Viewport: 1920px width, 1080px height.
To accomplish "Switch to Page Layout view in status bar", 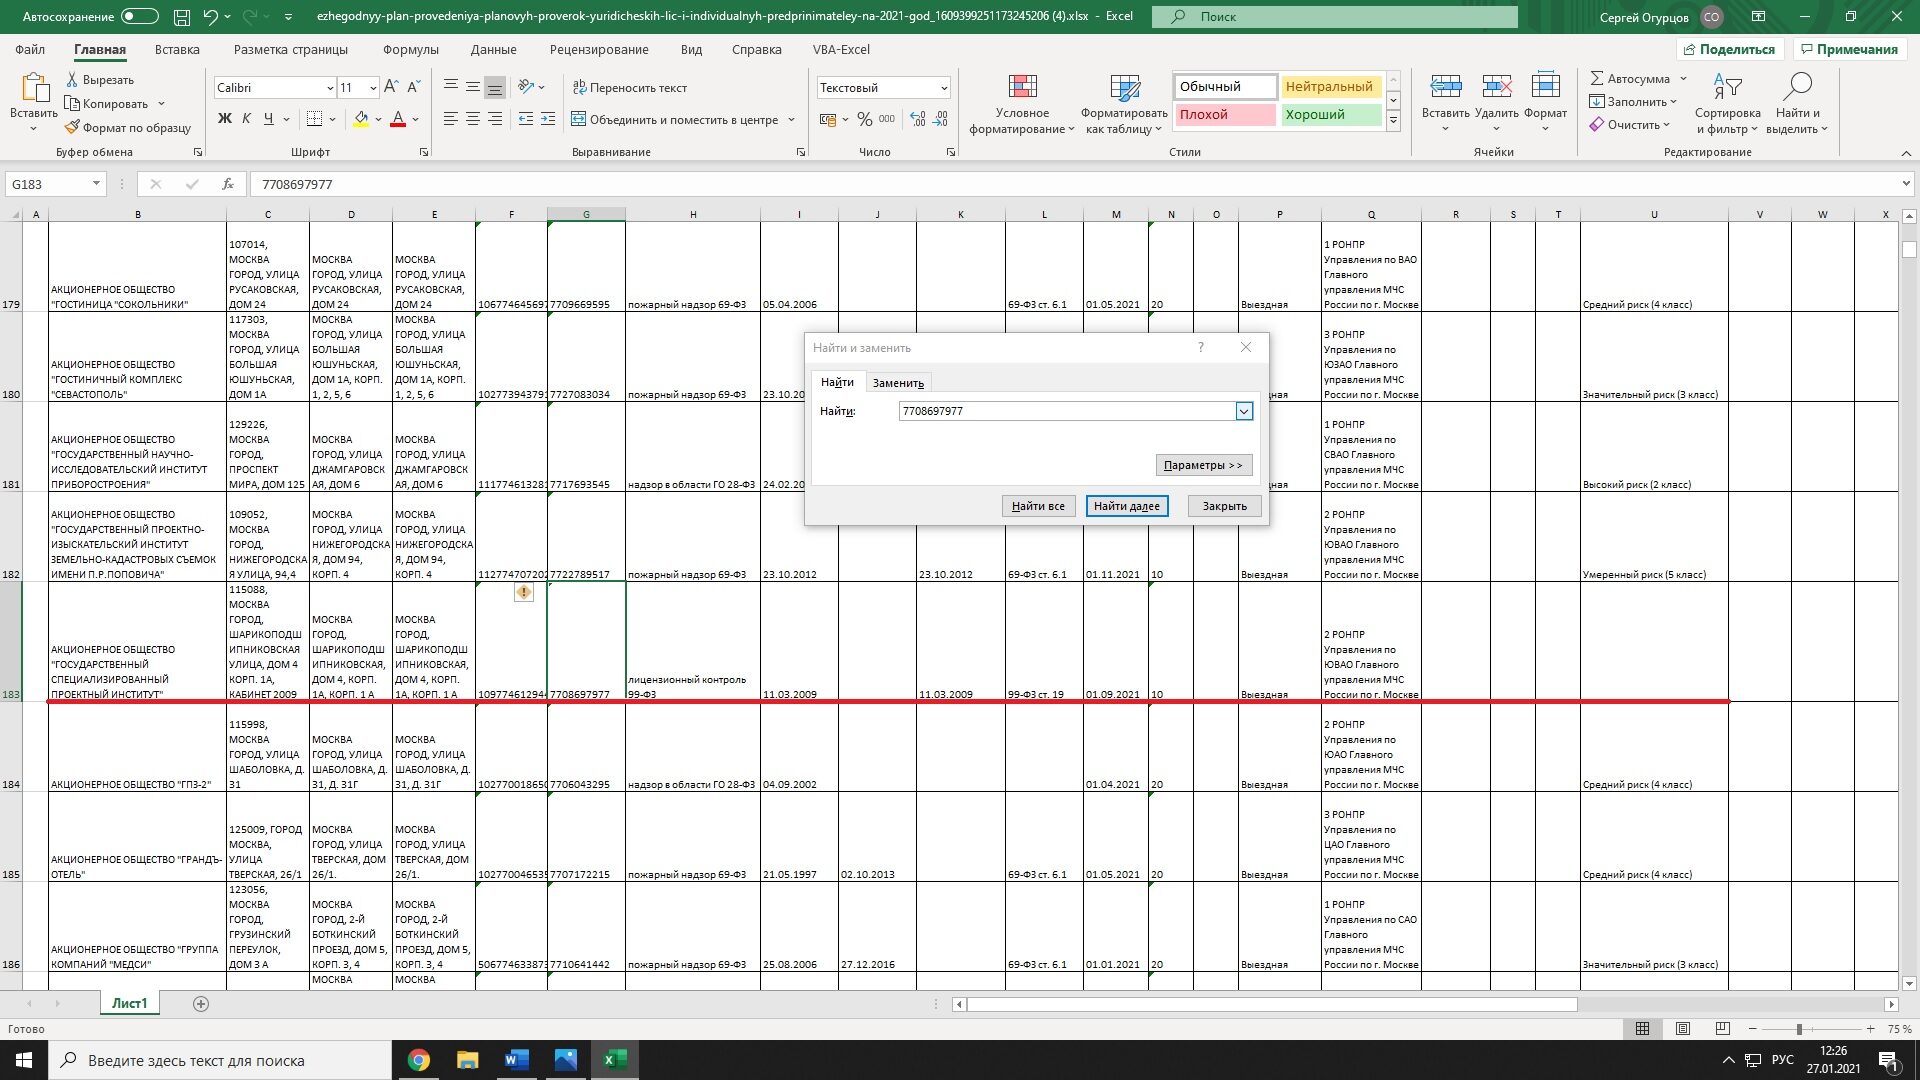I will click(1683, 1029).
